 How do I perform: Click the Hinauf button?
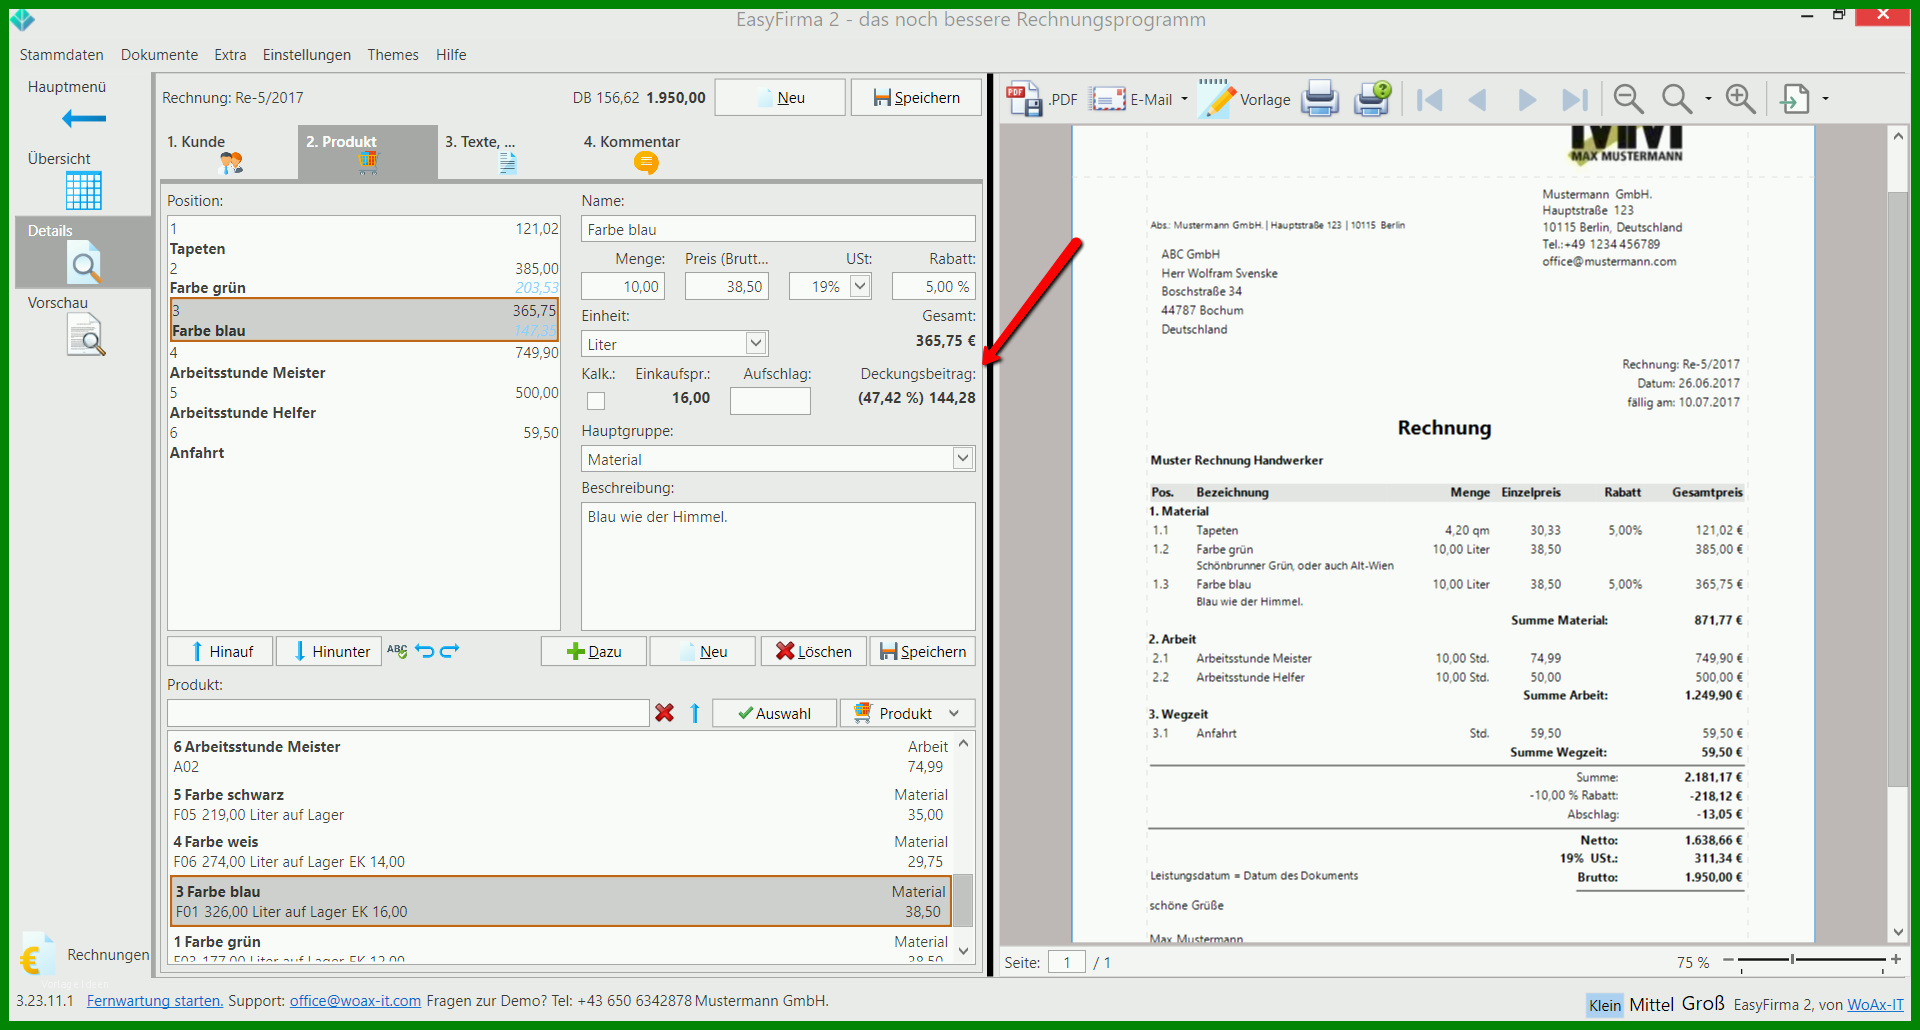pos(221,651)
